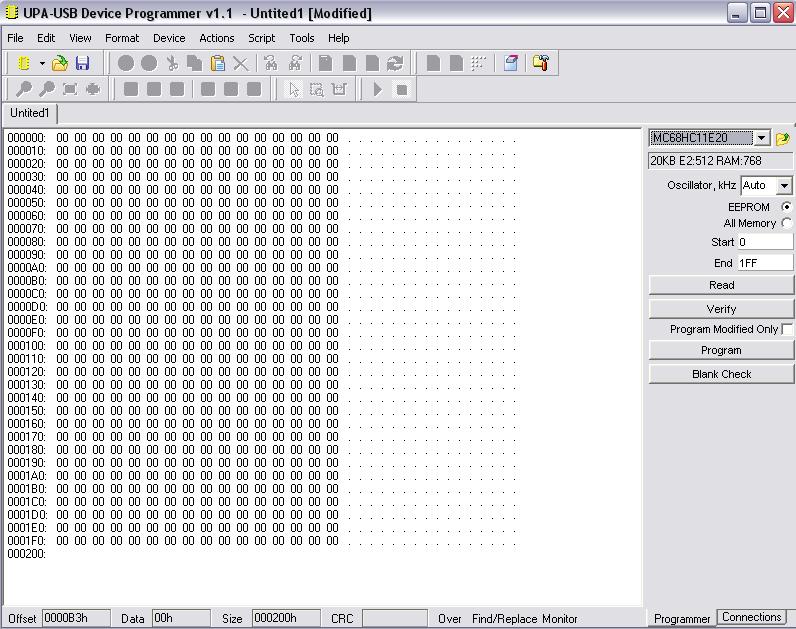Click Find/Replace in the status bar
Viewport: 796px width, 629px height.
pos(505,619)
